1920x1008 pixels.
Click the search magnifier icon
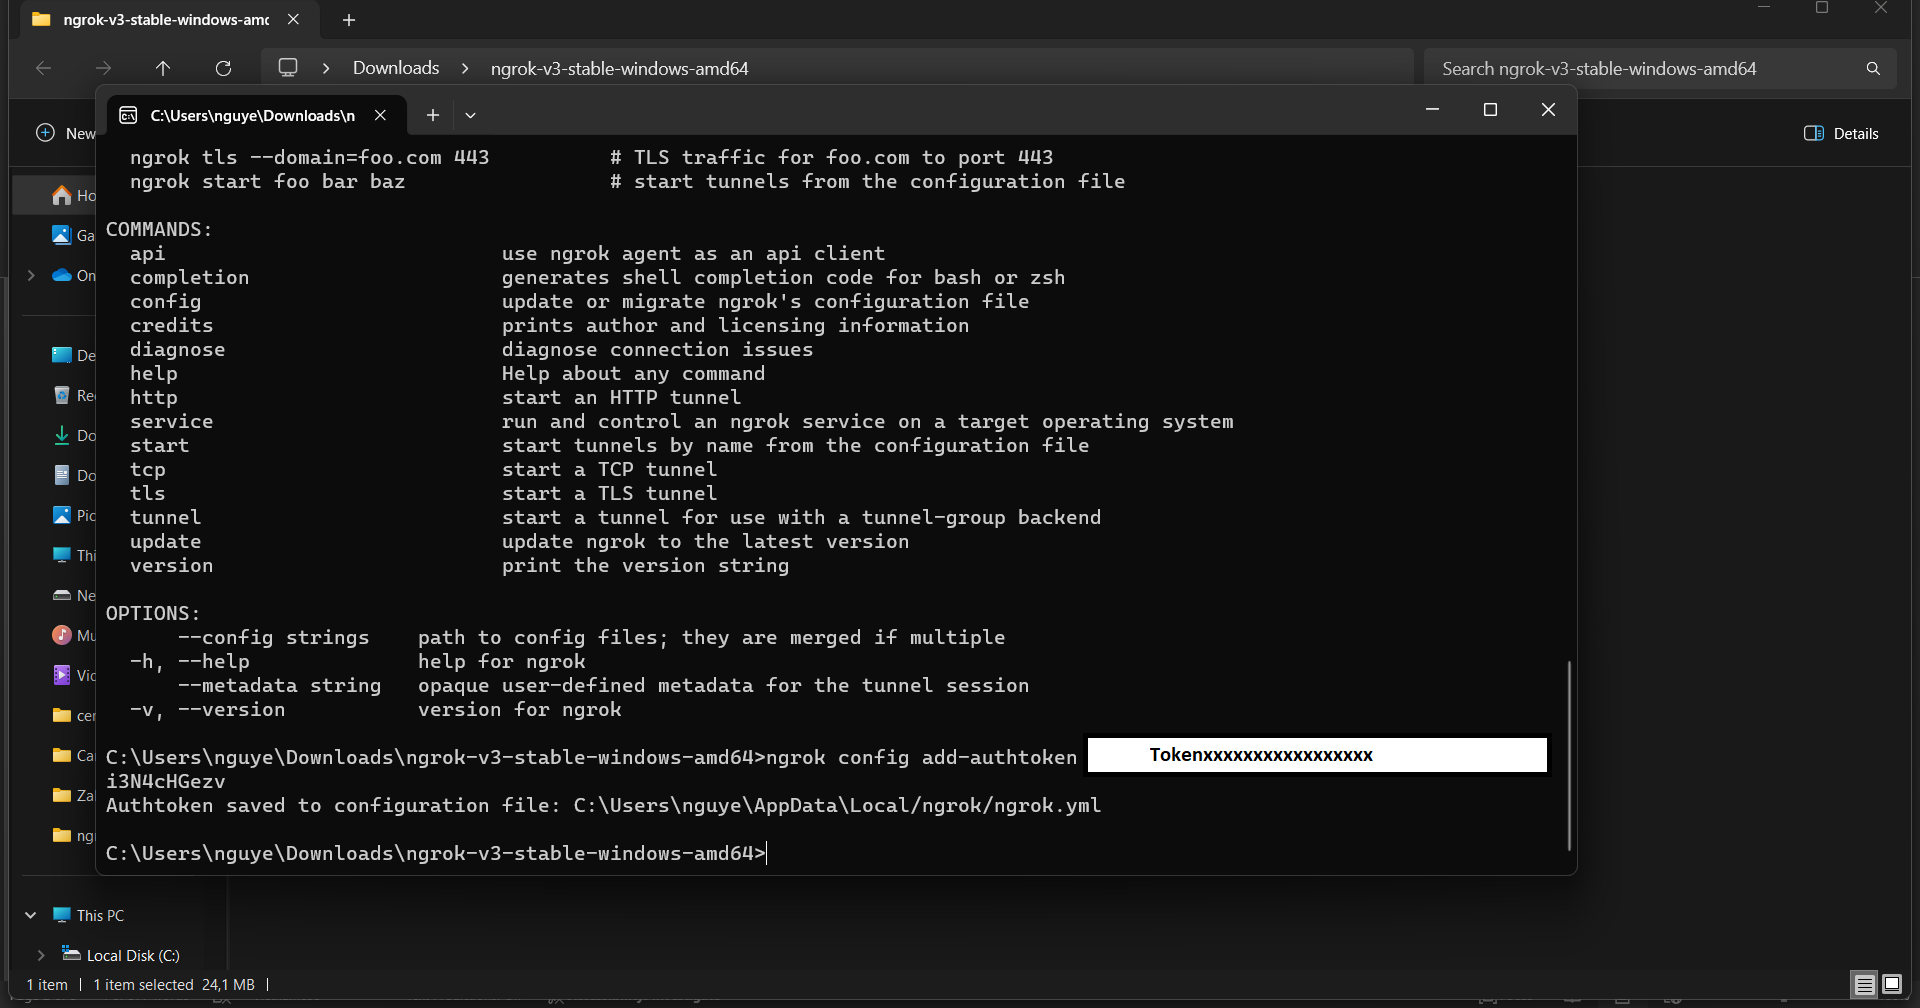tap(1873, 68)
